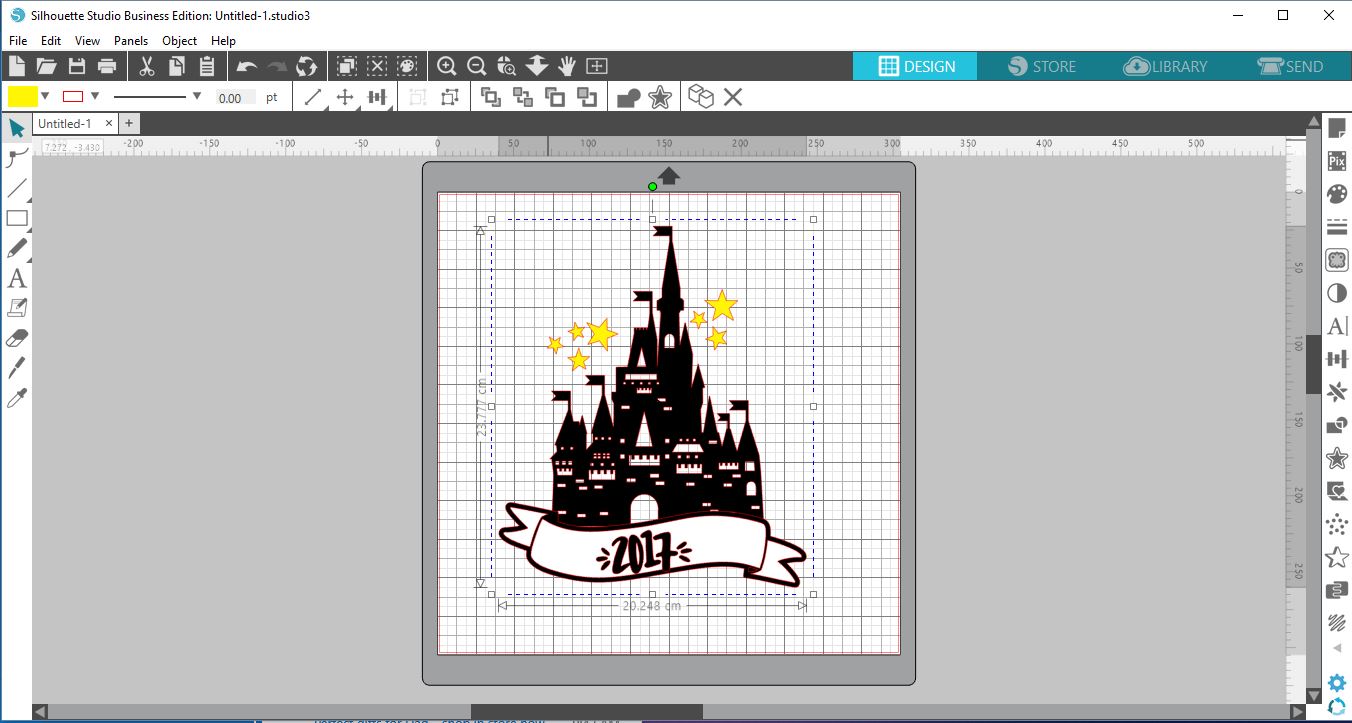Copy the selection using the Copy icon

(177, 66)
